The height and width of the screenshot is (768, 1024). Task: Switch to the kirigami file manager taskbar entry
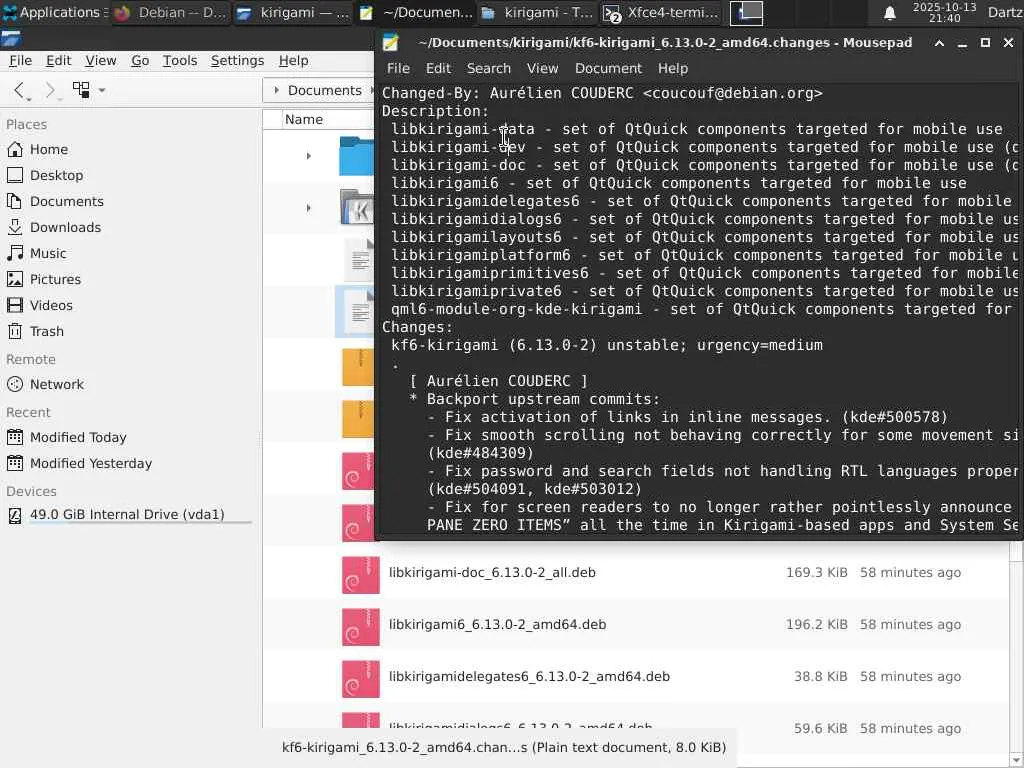click(293, 12)
